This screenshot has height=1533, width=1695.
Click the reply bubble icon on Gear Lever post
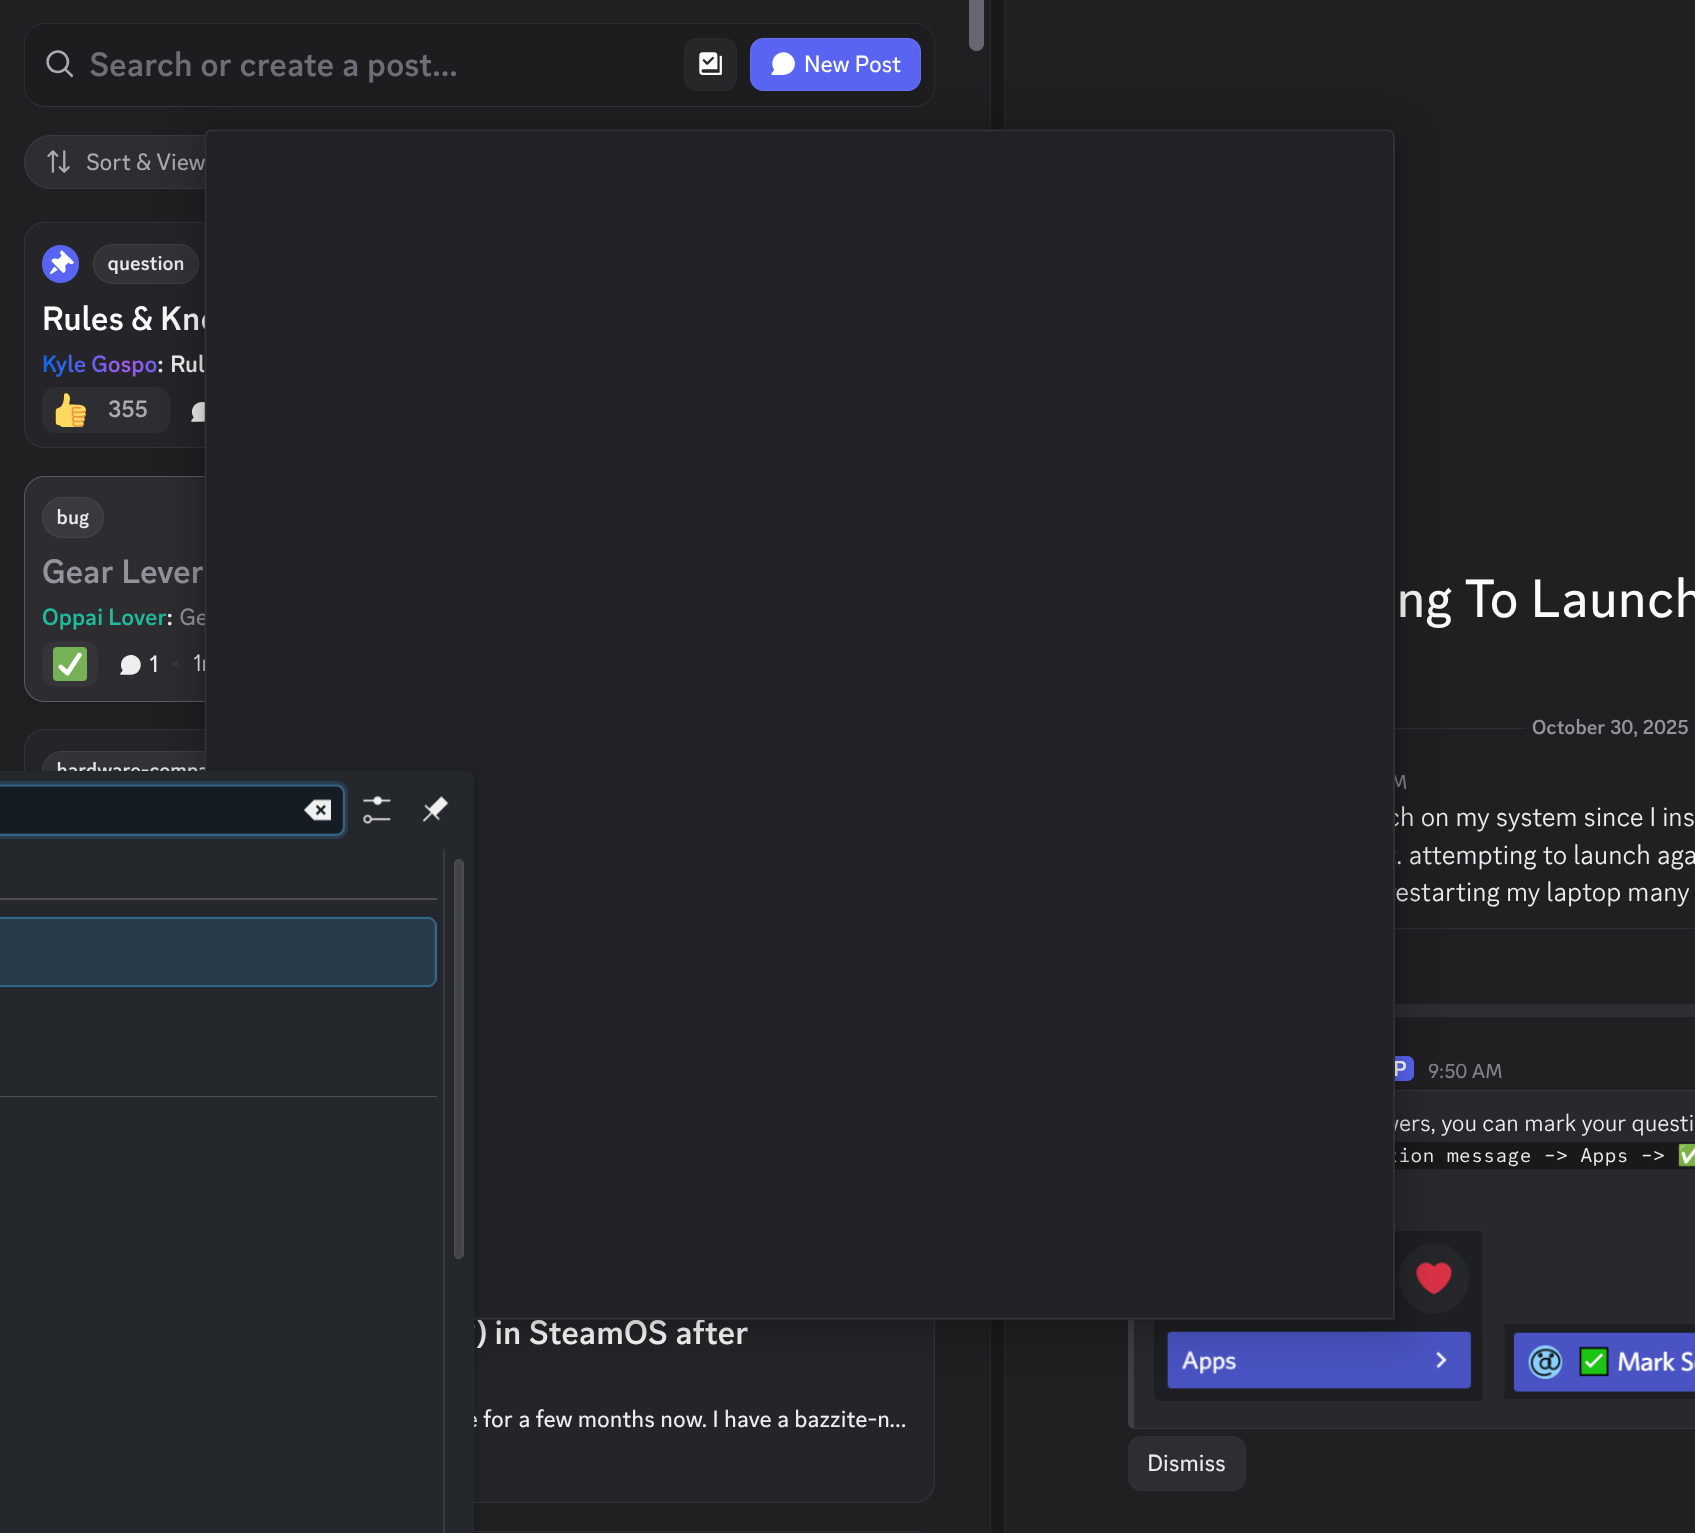(x=130, y=665)
